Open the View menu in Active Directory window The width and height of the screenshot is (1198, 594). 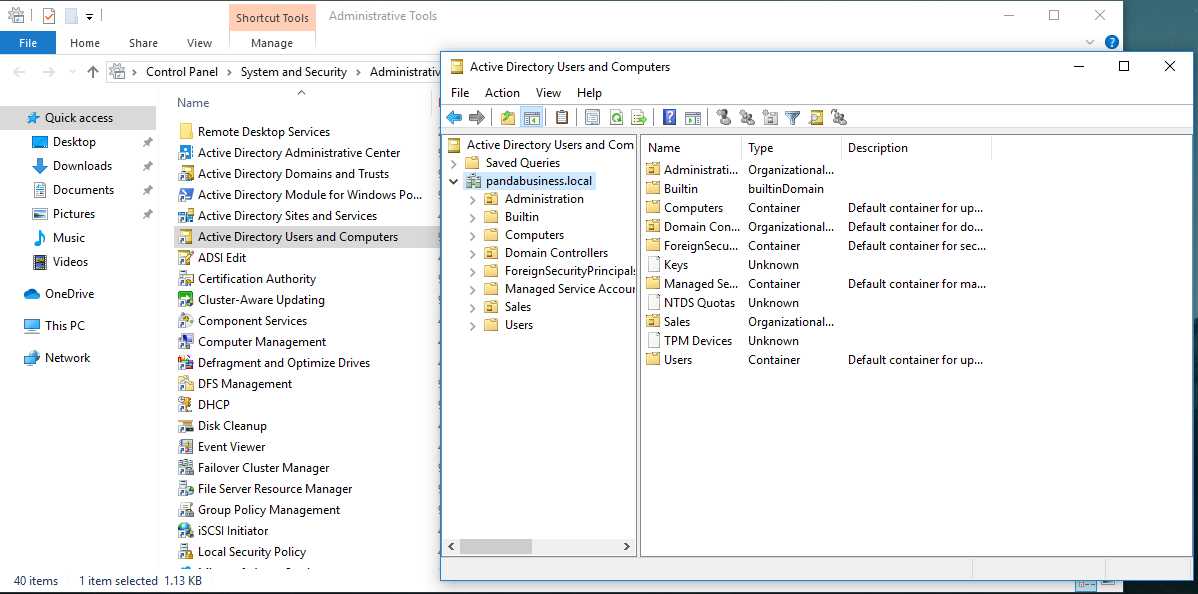click(x=548, y=93)
